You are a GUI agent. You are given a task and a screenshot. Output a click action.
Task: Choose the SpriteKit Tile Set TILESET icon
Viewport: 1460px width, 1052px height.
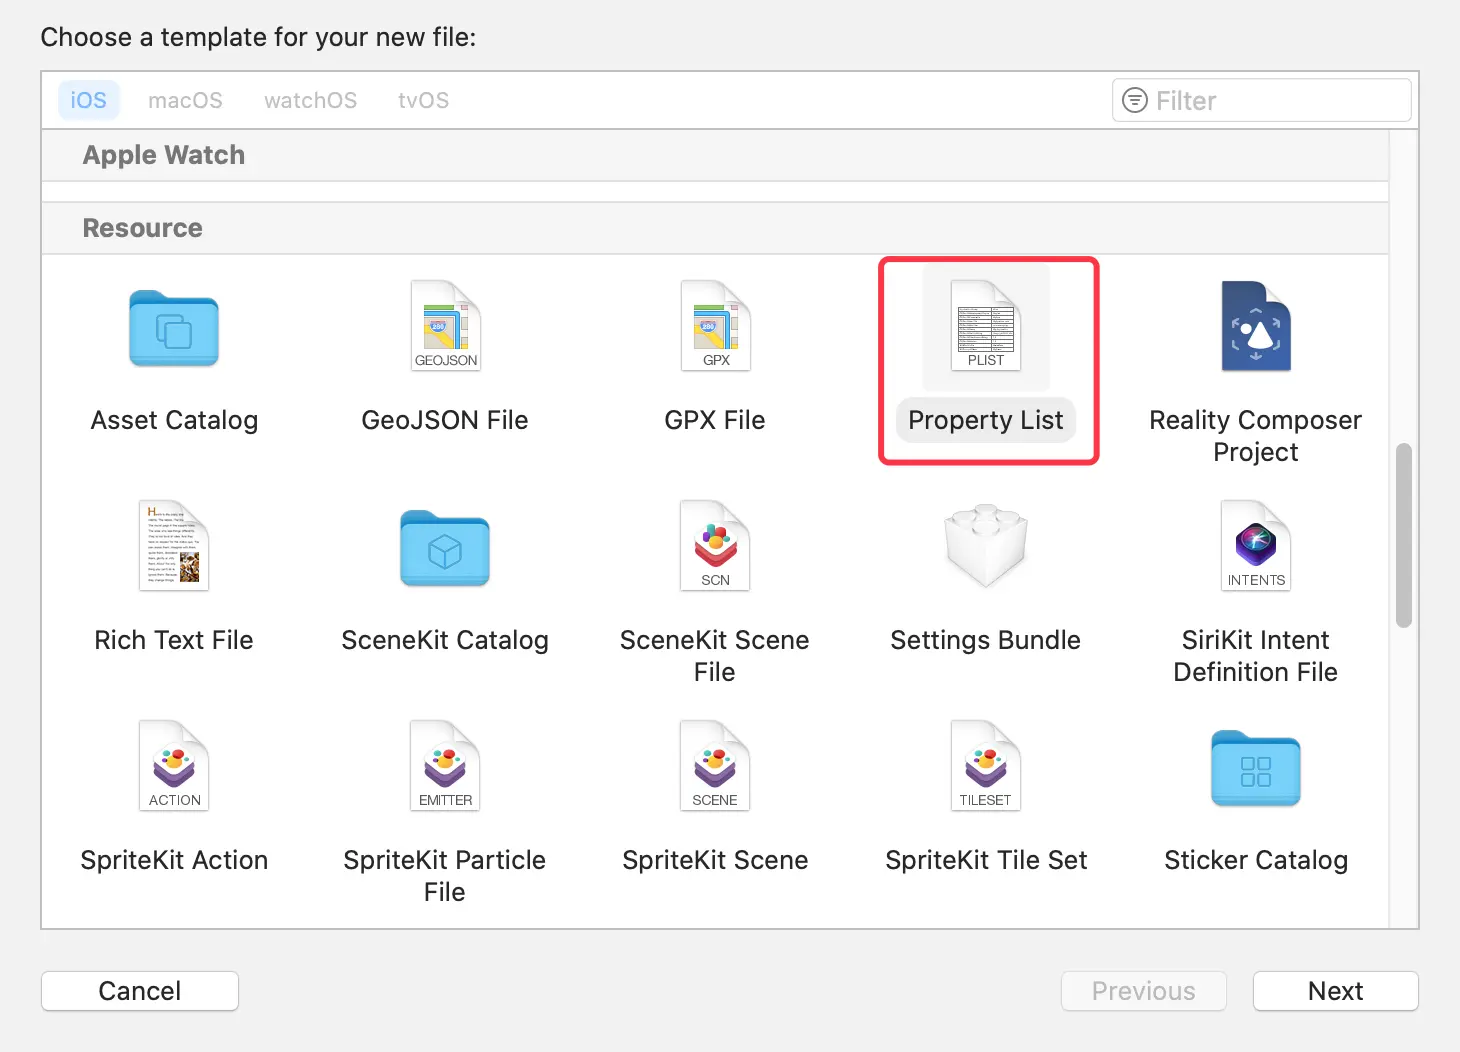(986, 766)
